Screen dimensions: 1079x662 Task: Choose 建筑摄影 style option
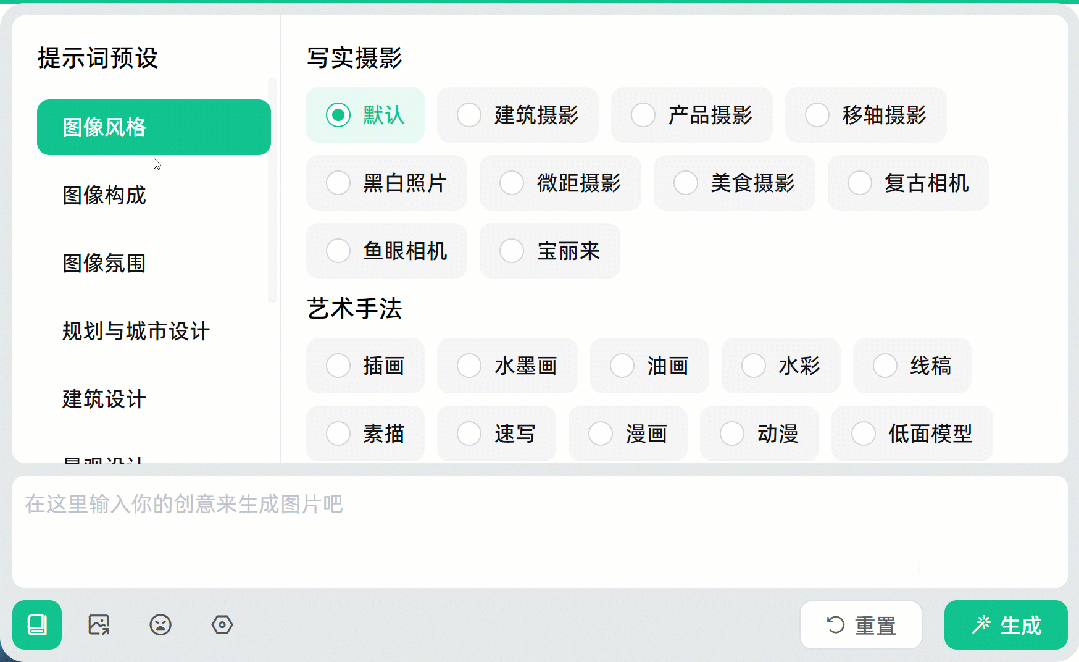pyautogui.click(x=517, y=115)
